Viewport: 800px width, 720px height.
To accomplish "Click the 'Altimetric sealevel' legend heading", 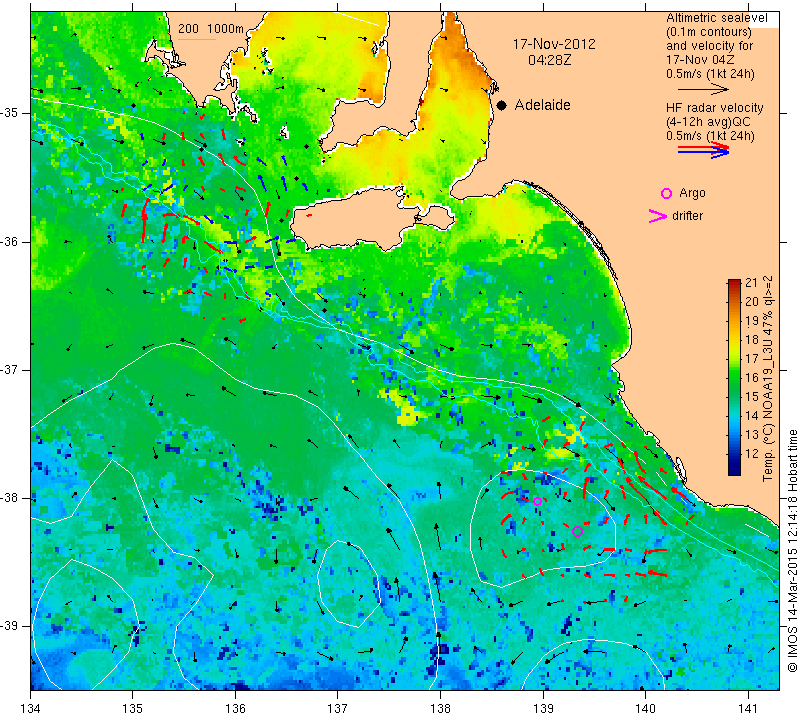I will (x=716, y=18).
